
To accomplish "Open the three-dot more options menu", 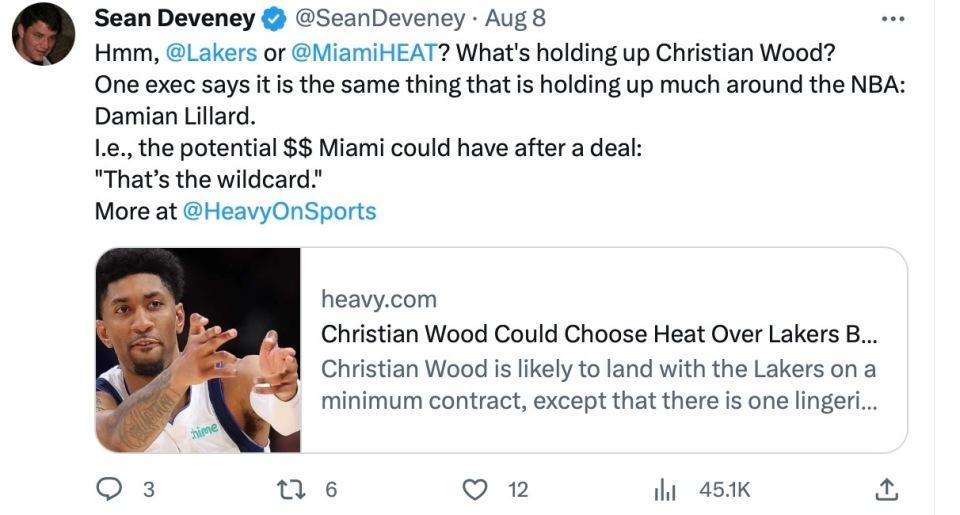I will (891, 19).
